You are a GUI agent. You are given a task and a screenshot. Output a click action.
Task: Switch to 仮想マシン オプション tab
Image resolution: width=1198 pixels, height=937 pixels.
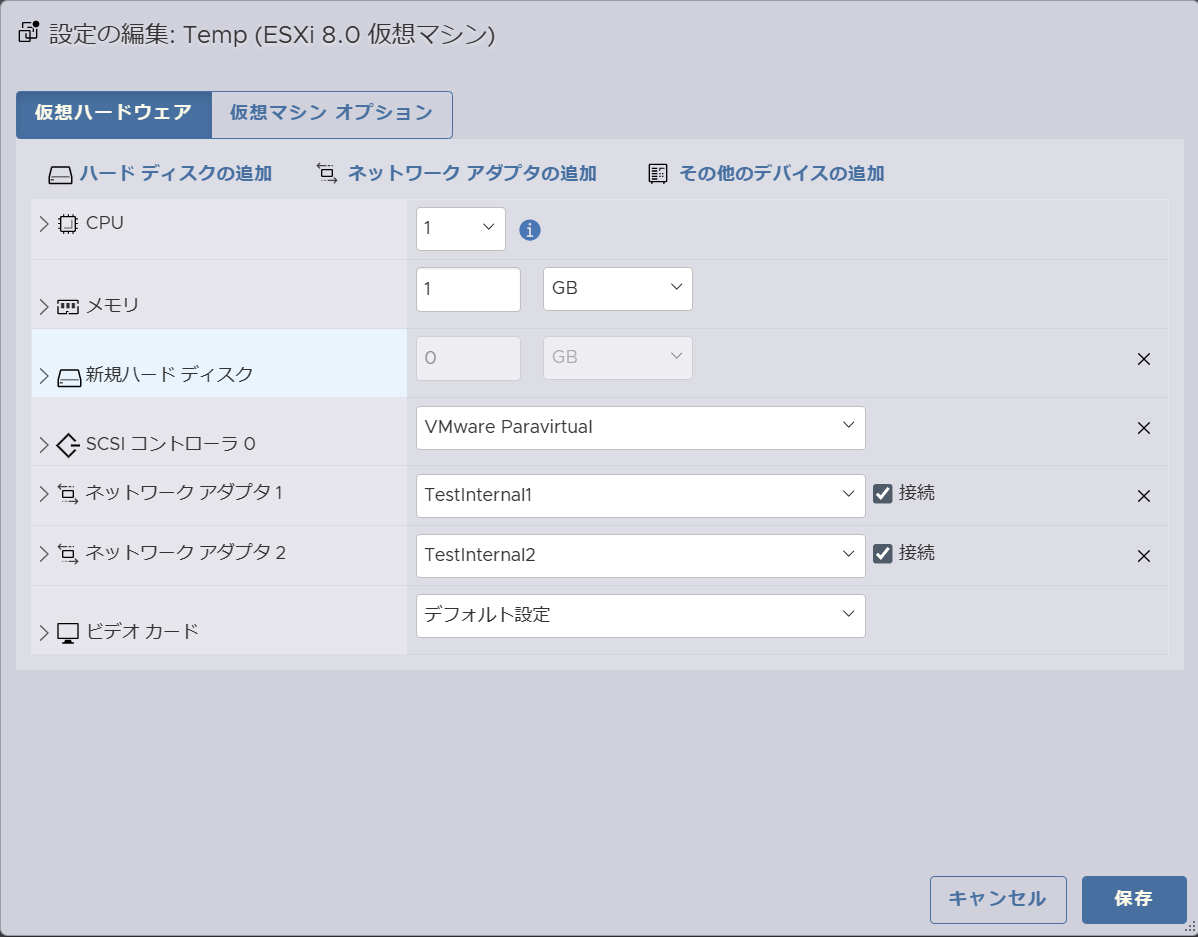tap(332, 115)
